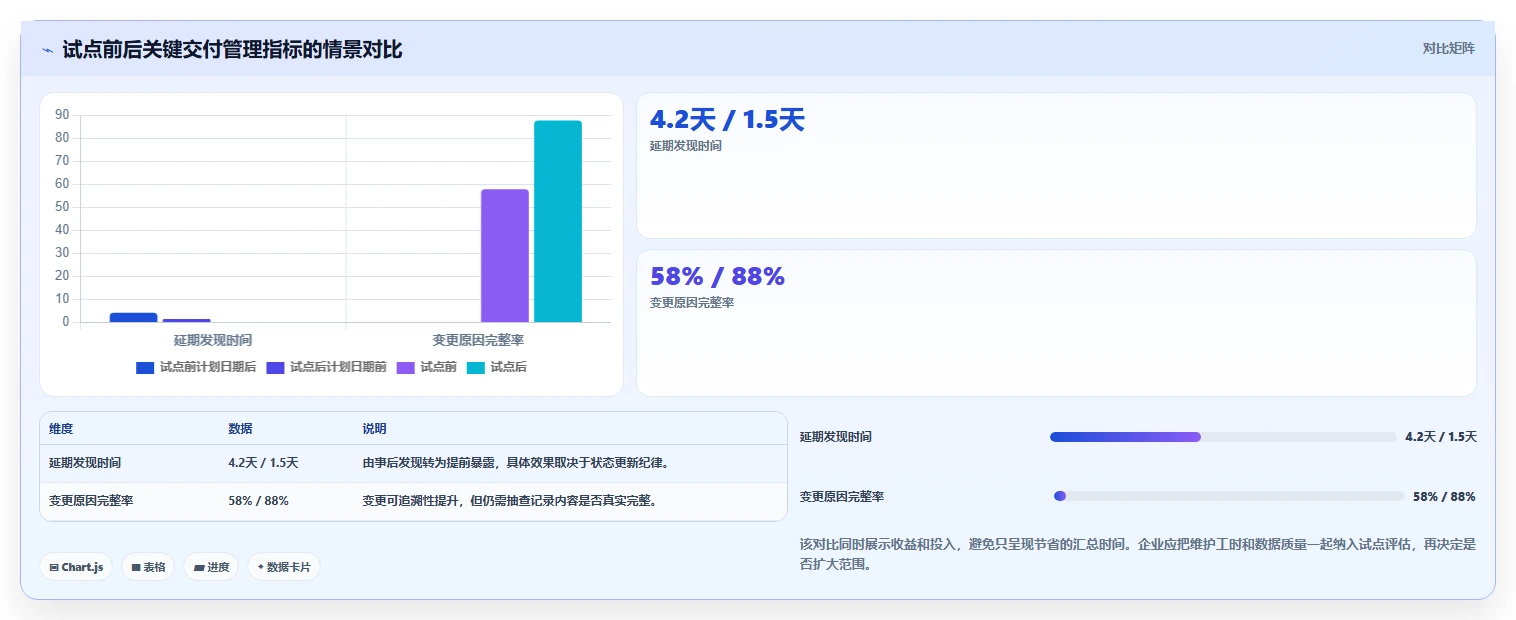Viewport: 1516px width, 620px height.
Task: Click the 延期发现时间 progress row label
Action: point(836,437)
